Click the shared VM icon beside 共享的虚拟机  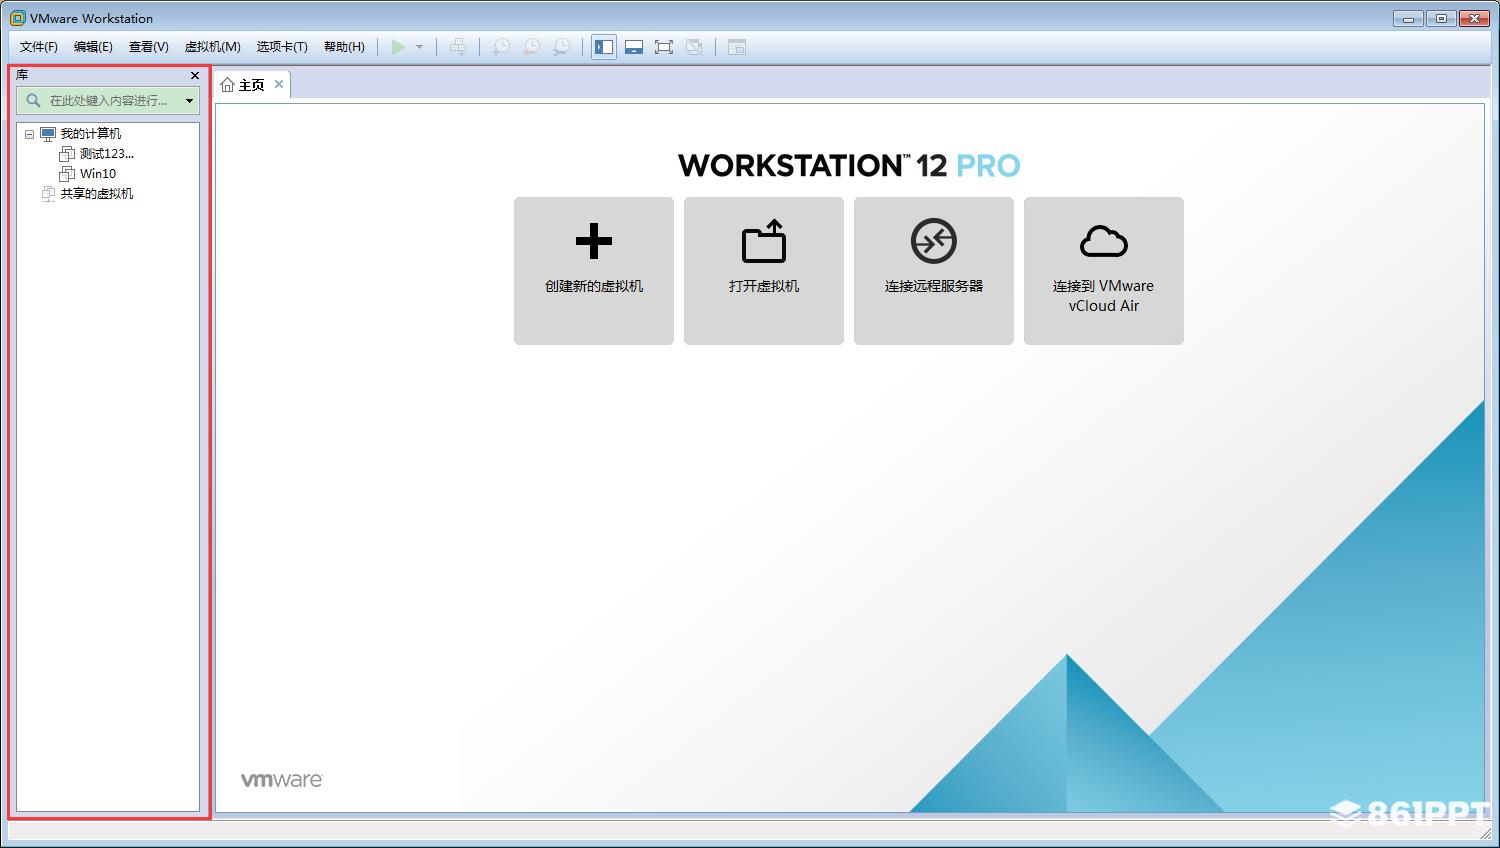48,194
